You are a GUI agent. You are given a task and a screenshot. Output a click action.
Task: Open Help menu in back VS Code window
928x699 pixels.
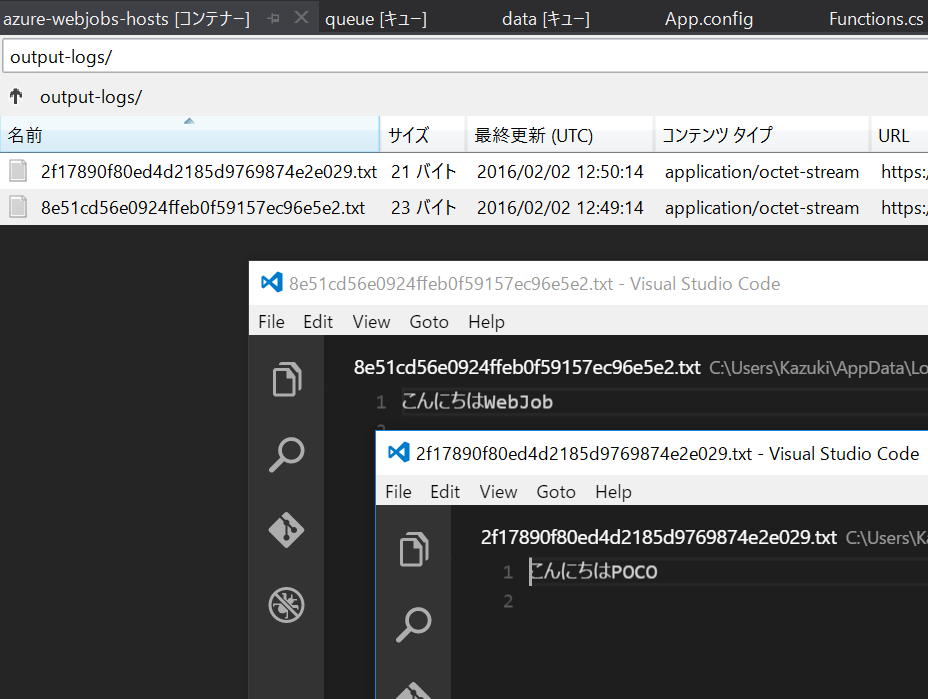(486, 321)
